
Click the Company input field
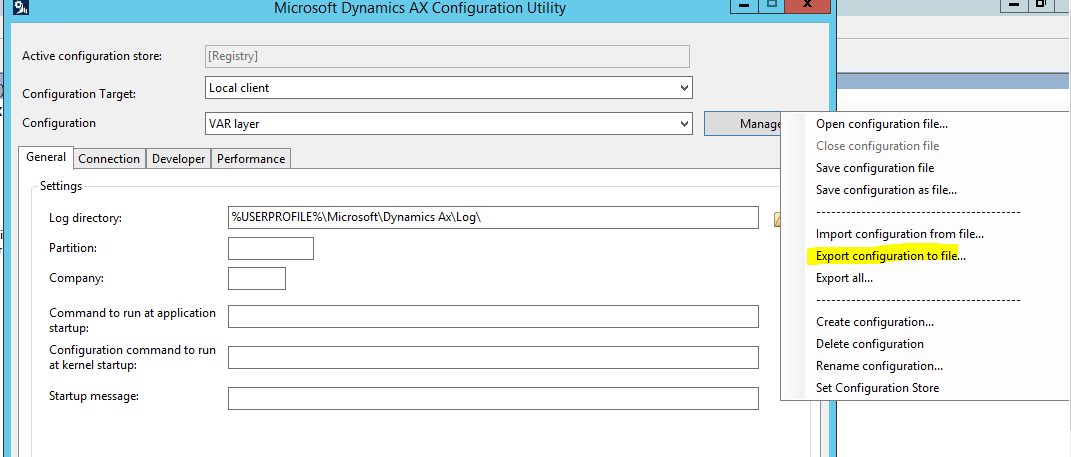(257, 278)
